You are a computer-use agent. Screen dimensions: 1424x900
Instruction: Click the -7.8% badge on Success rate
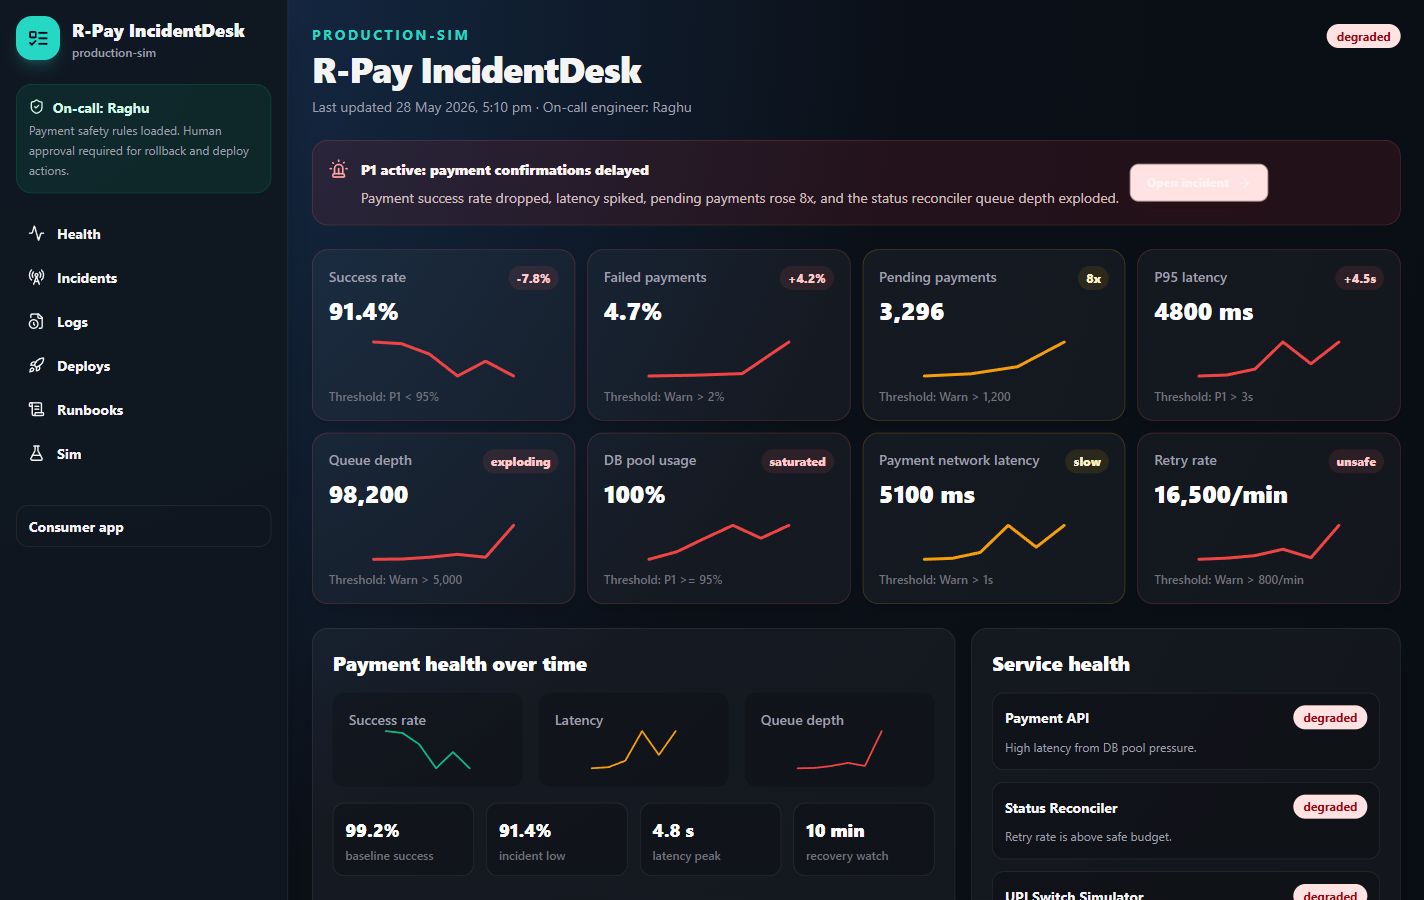(533, 278)
